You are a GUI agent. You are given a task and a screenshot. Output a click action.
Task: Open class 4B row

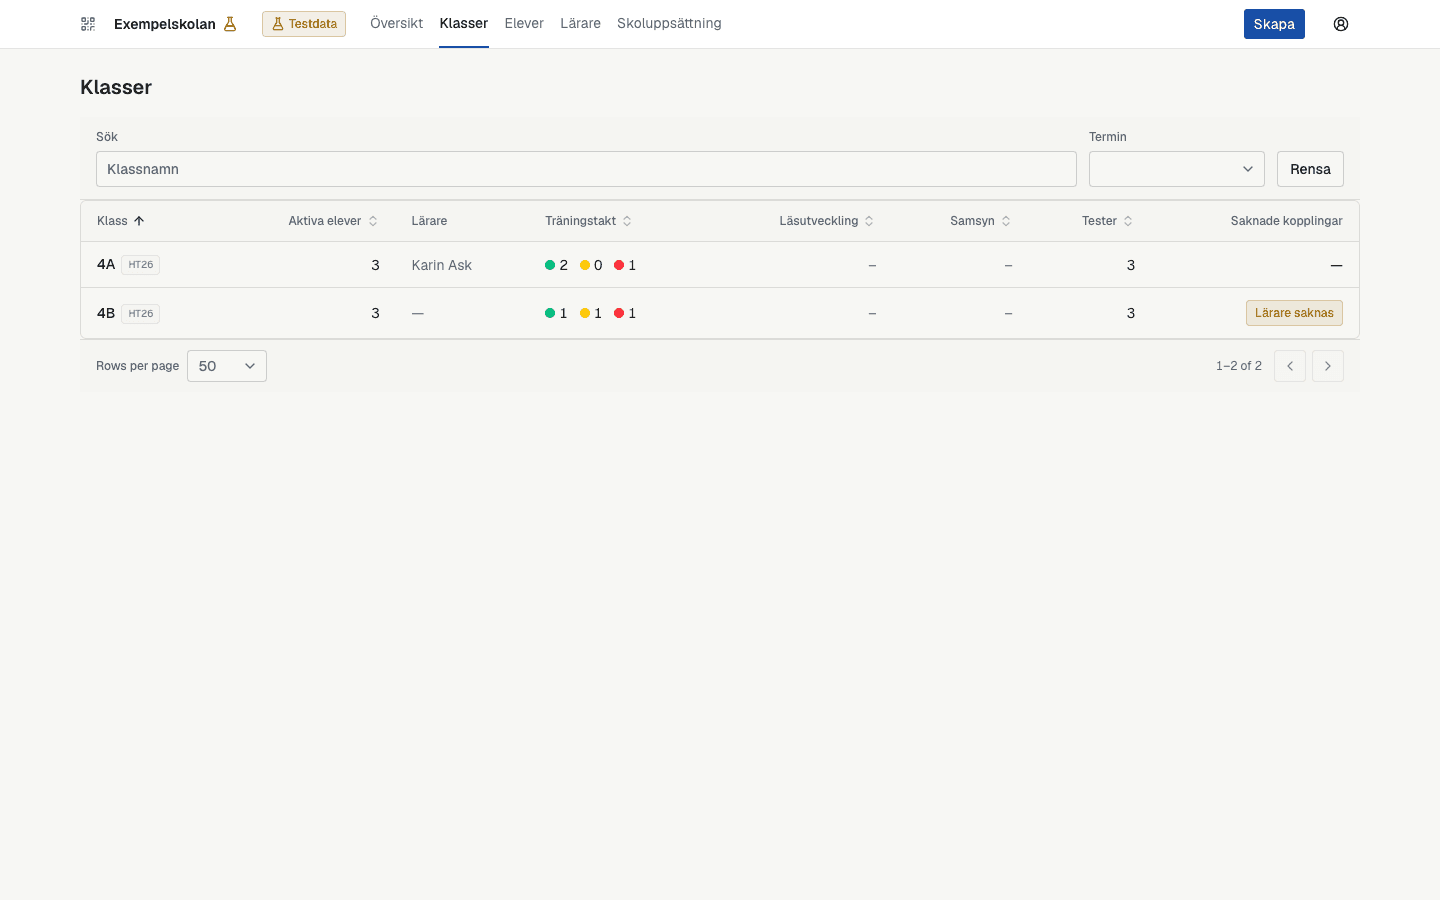pos(720,313)
